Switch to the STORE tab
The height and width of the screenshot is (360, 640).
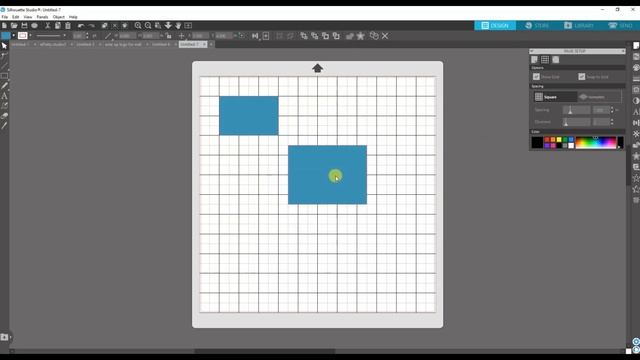coord(537,26)
